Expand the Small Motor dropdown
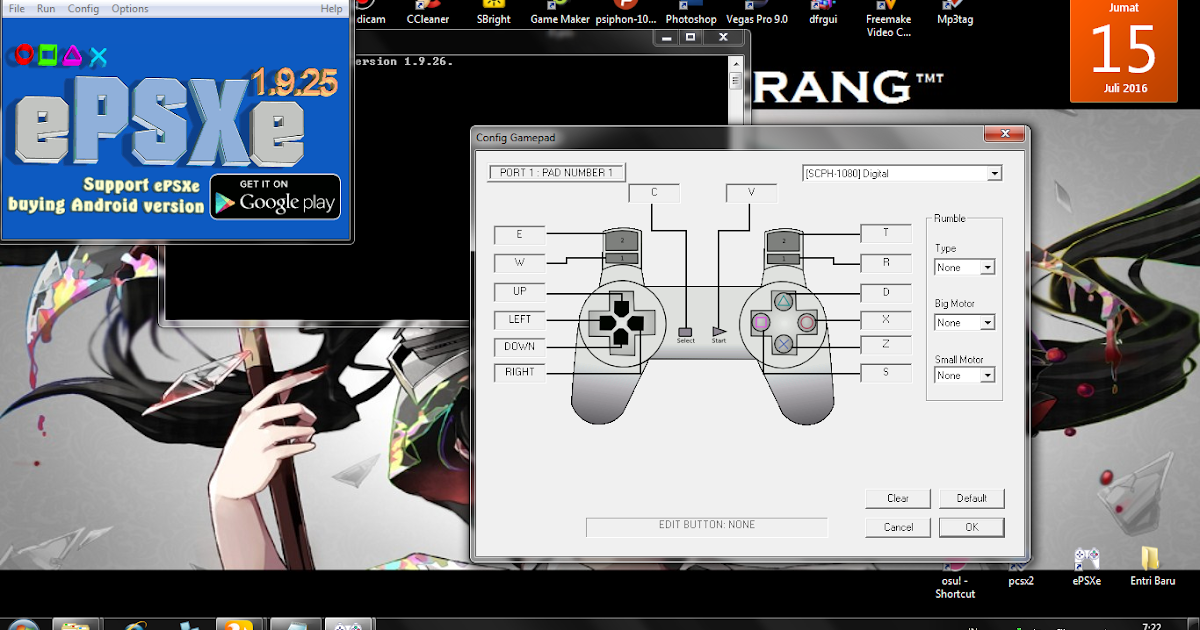This screenshot has width=1200, height=630. (964, 374)
